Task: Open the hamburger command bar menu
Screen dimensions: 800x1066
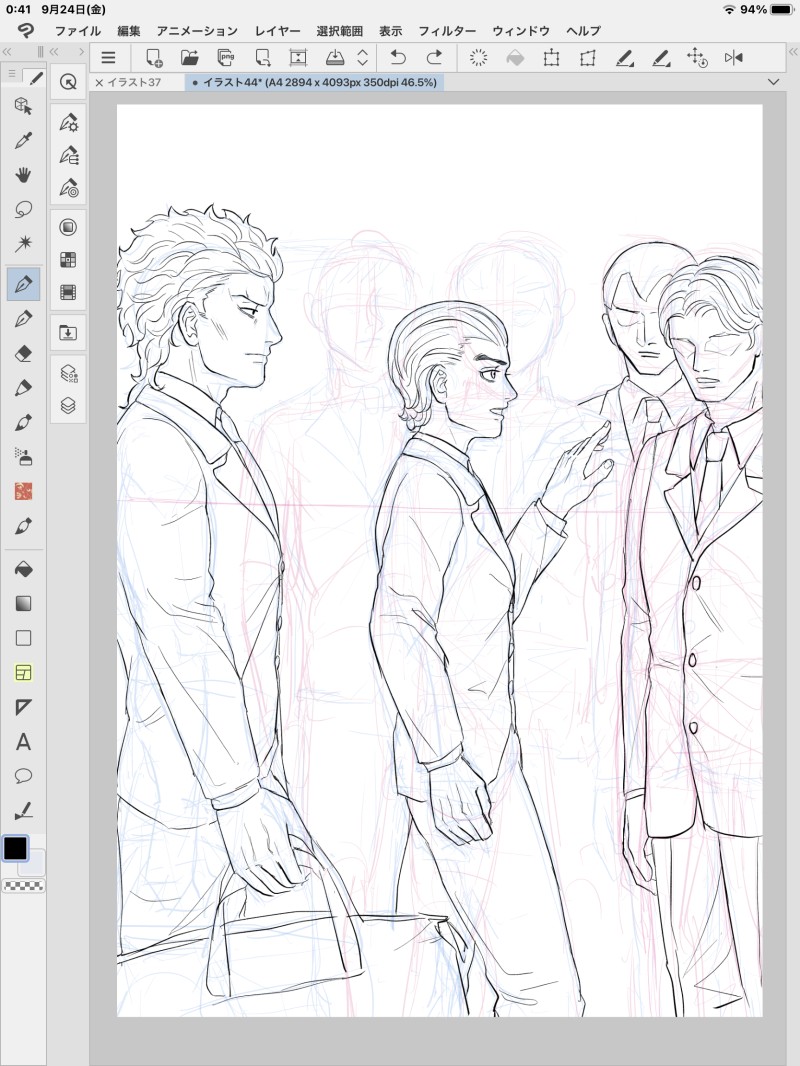Action: point(108,58)
